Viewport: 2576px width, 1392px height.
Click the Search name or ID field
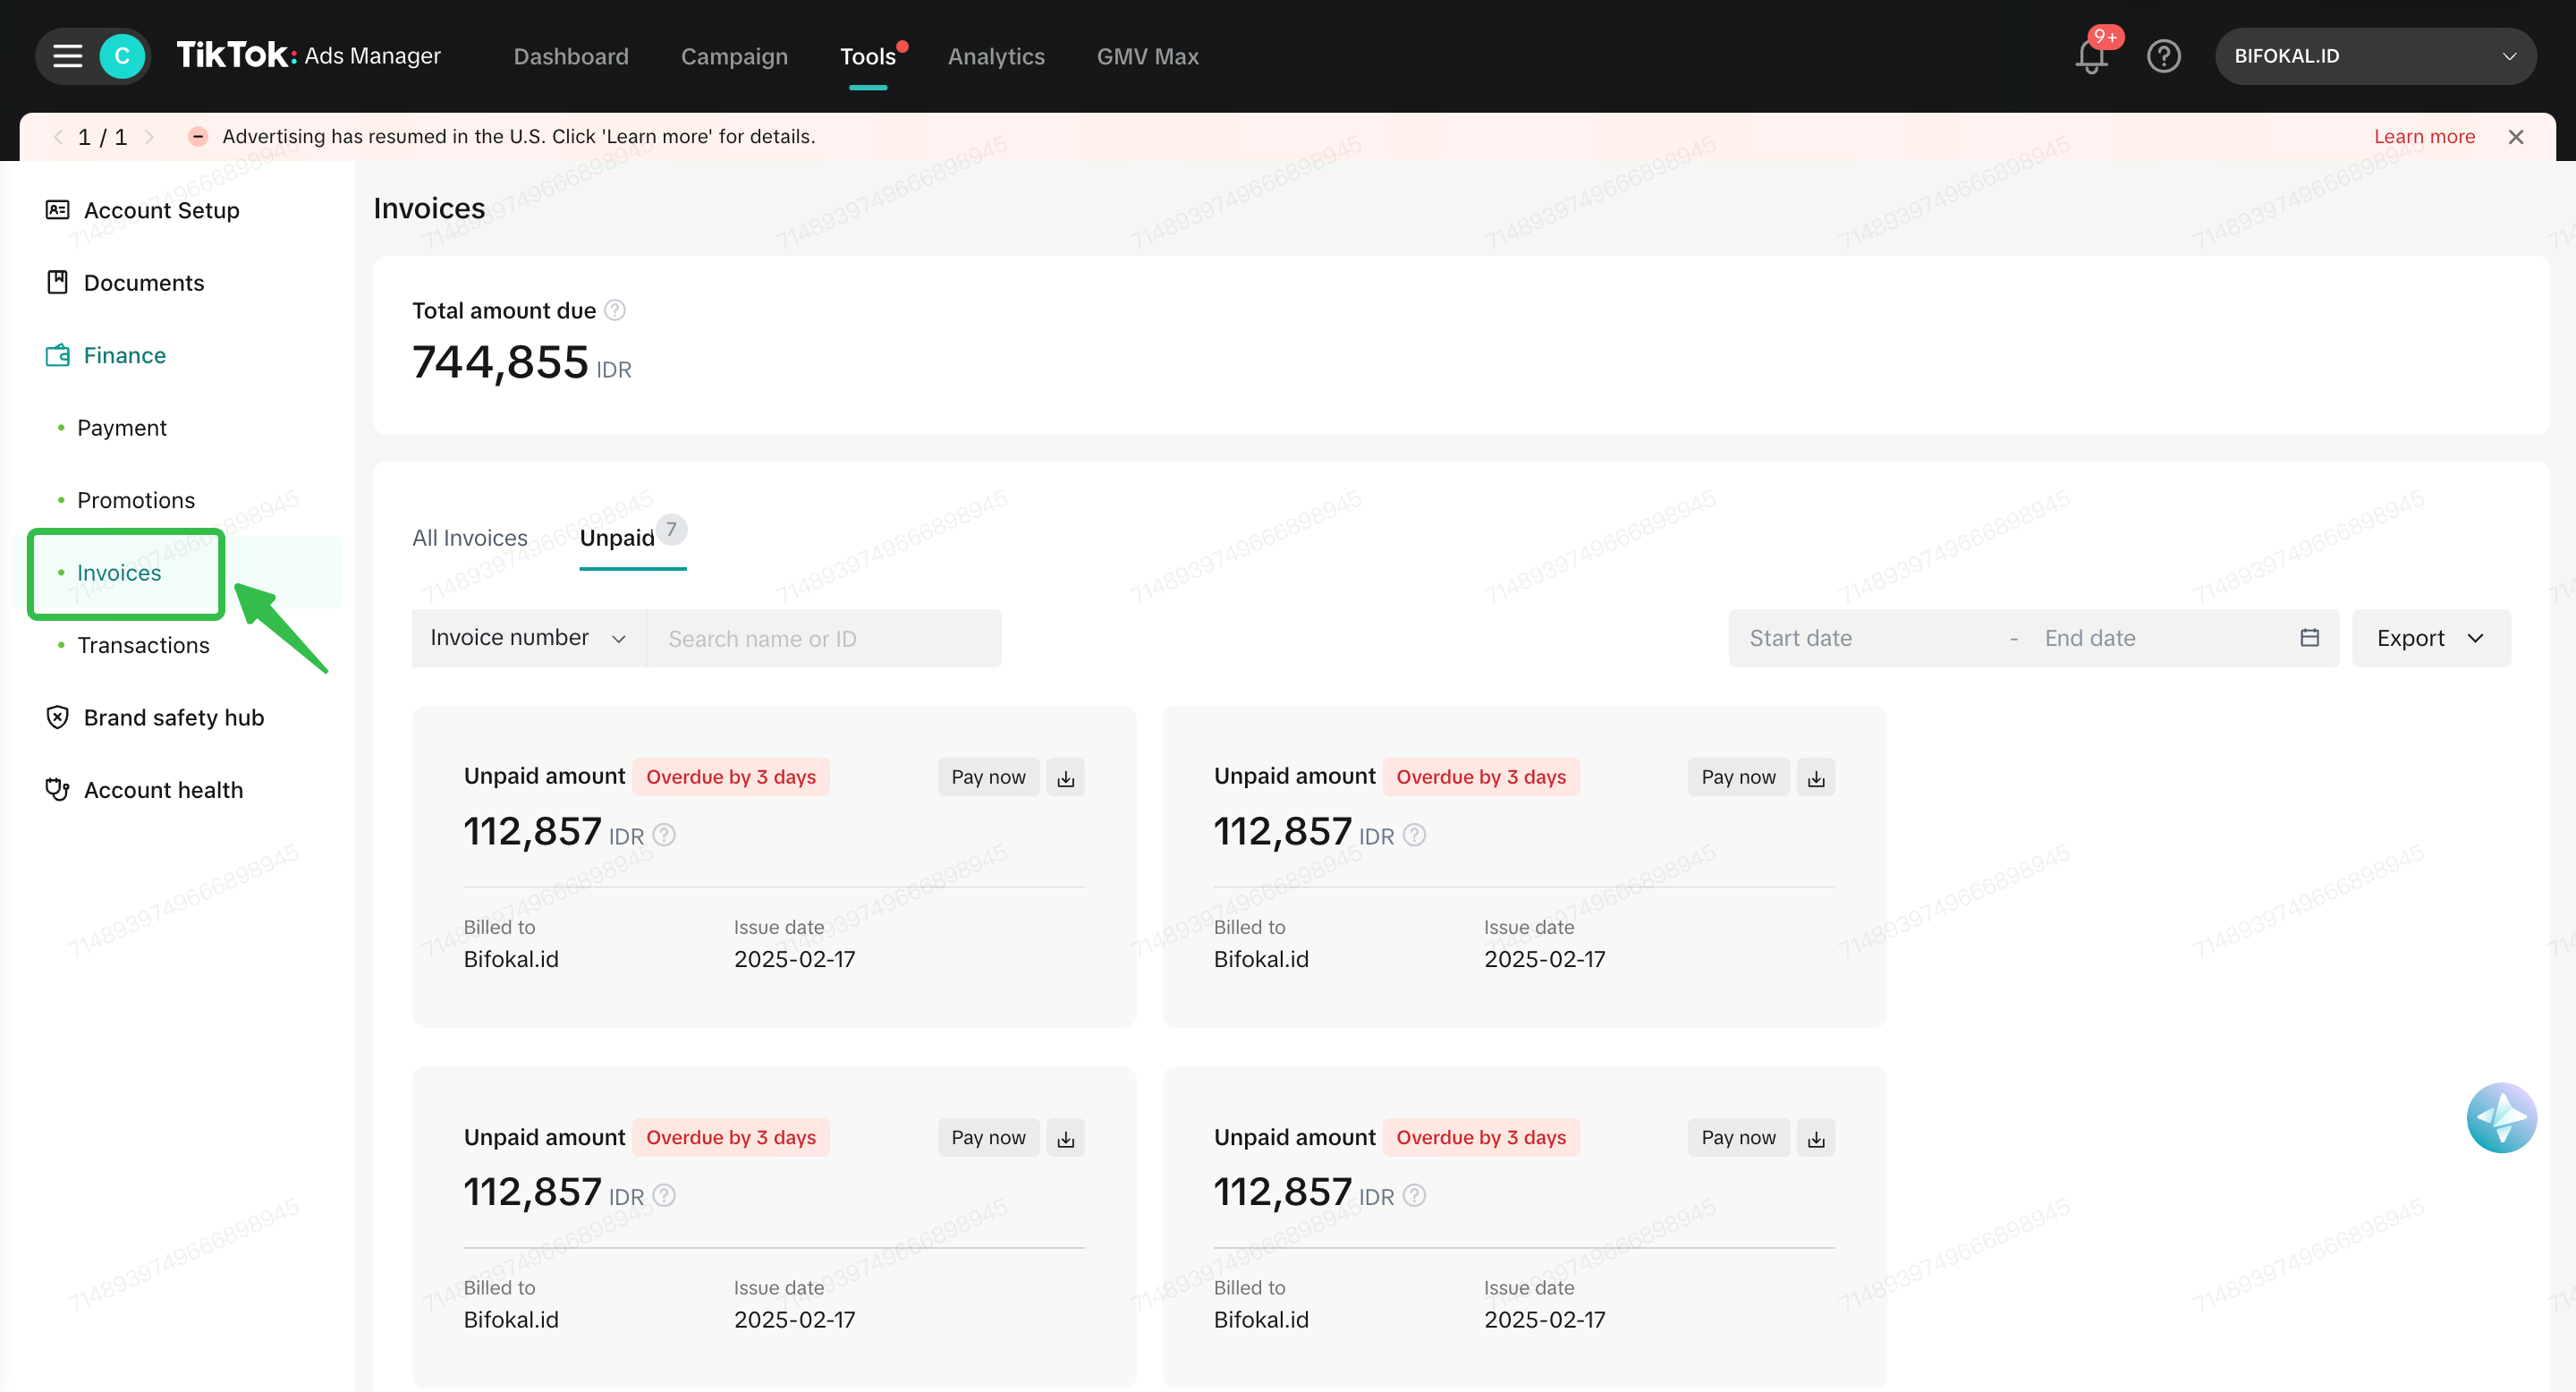pyautogui.click(x=823, y=638)
